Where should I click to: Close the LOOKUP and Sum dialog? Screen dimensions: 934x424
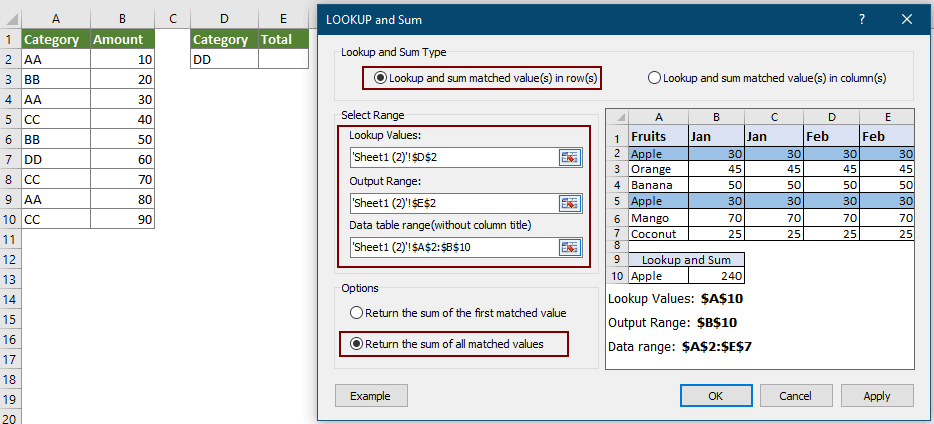[x=907, y=19]
